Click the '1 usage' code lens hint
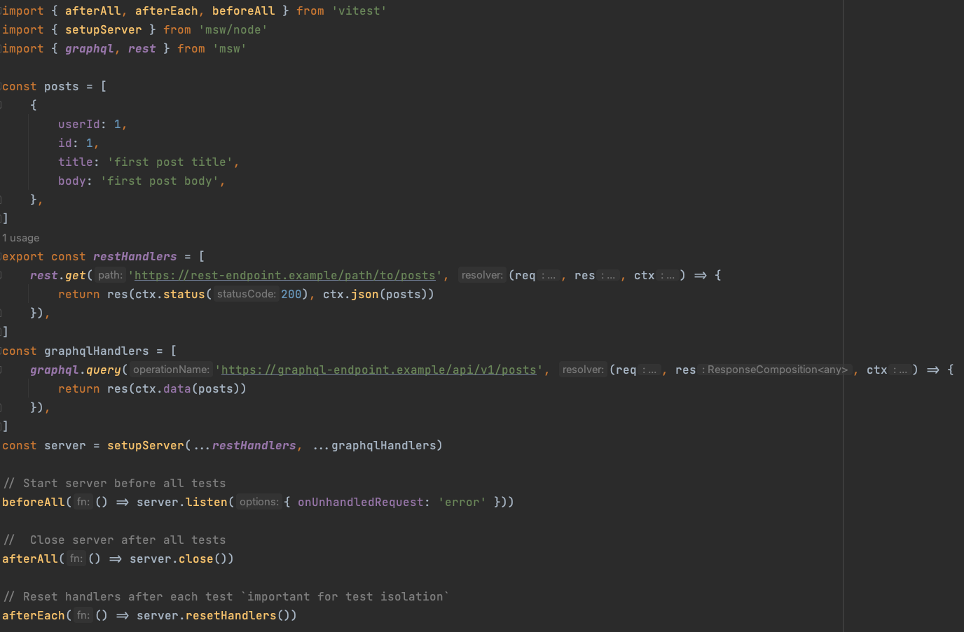 coord(21,238)
